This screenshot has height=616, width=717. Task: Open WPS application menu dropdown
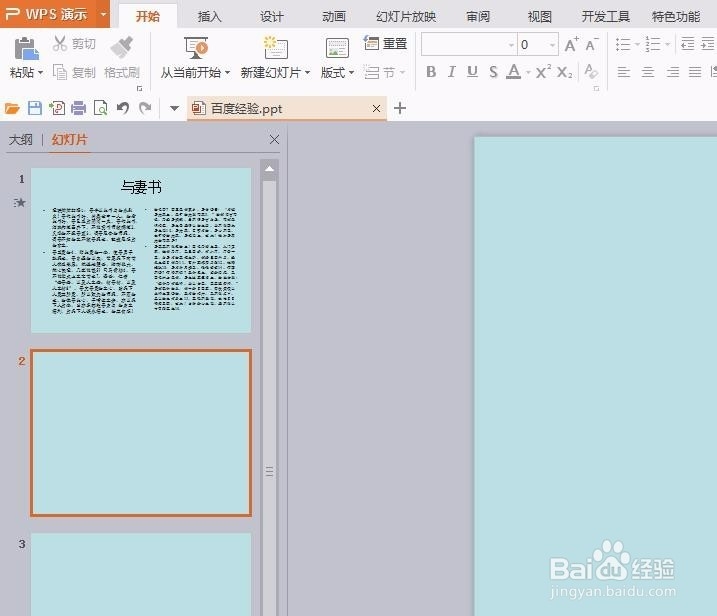[x=104, y=14]
